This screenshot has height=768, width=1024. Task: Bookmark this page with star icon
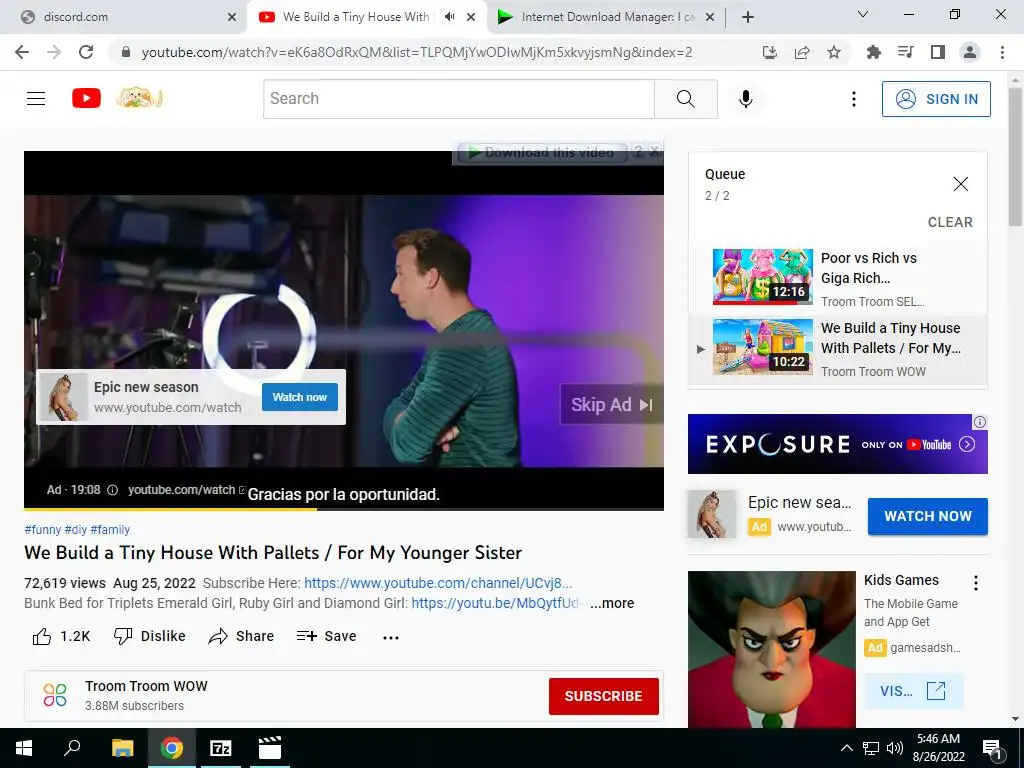pos(834,52)
